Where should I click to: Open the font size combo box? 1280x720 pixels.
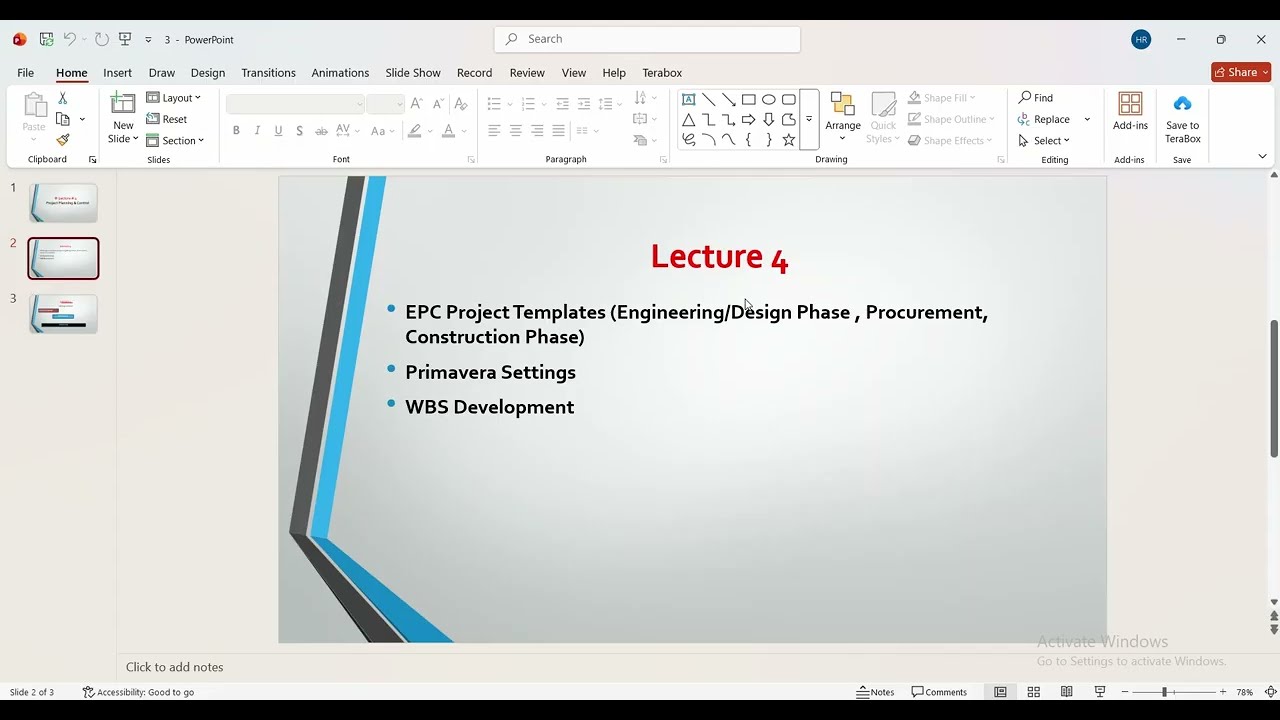[385, 104]
